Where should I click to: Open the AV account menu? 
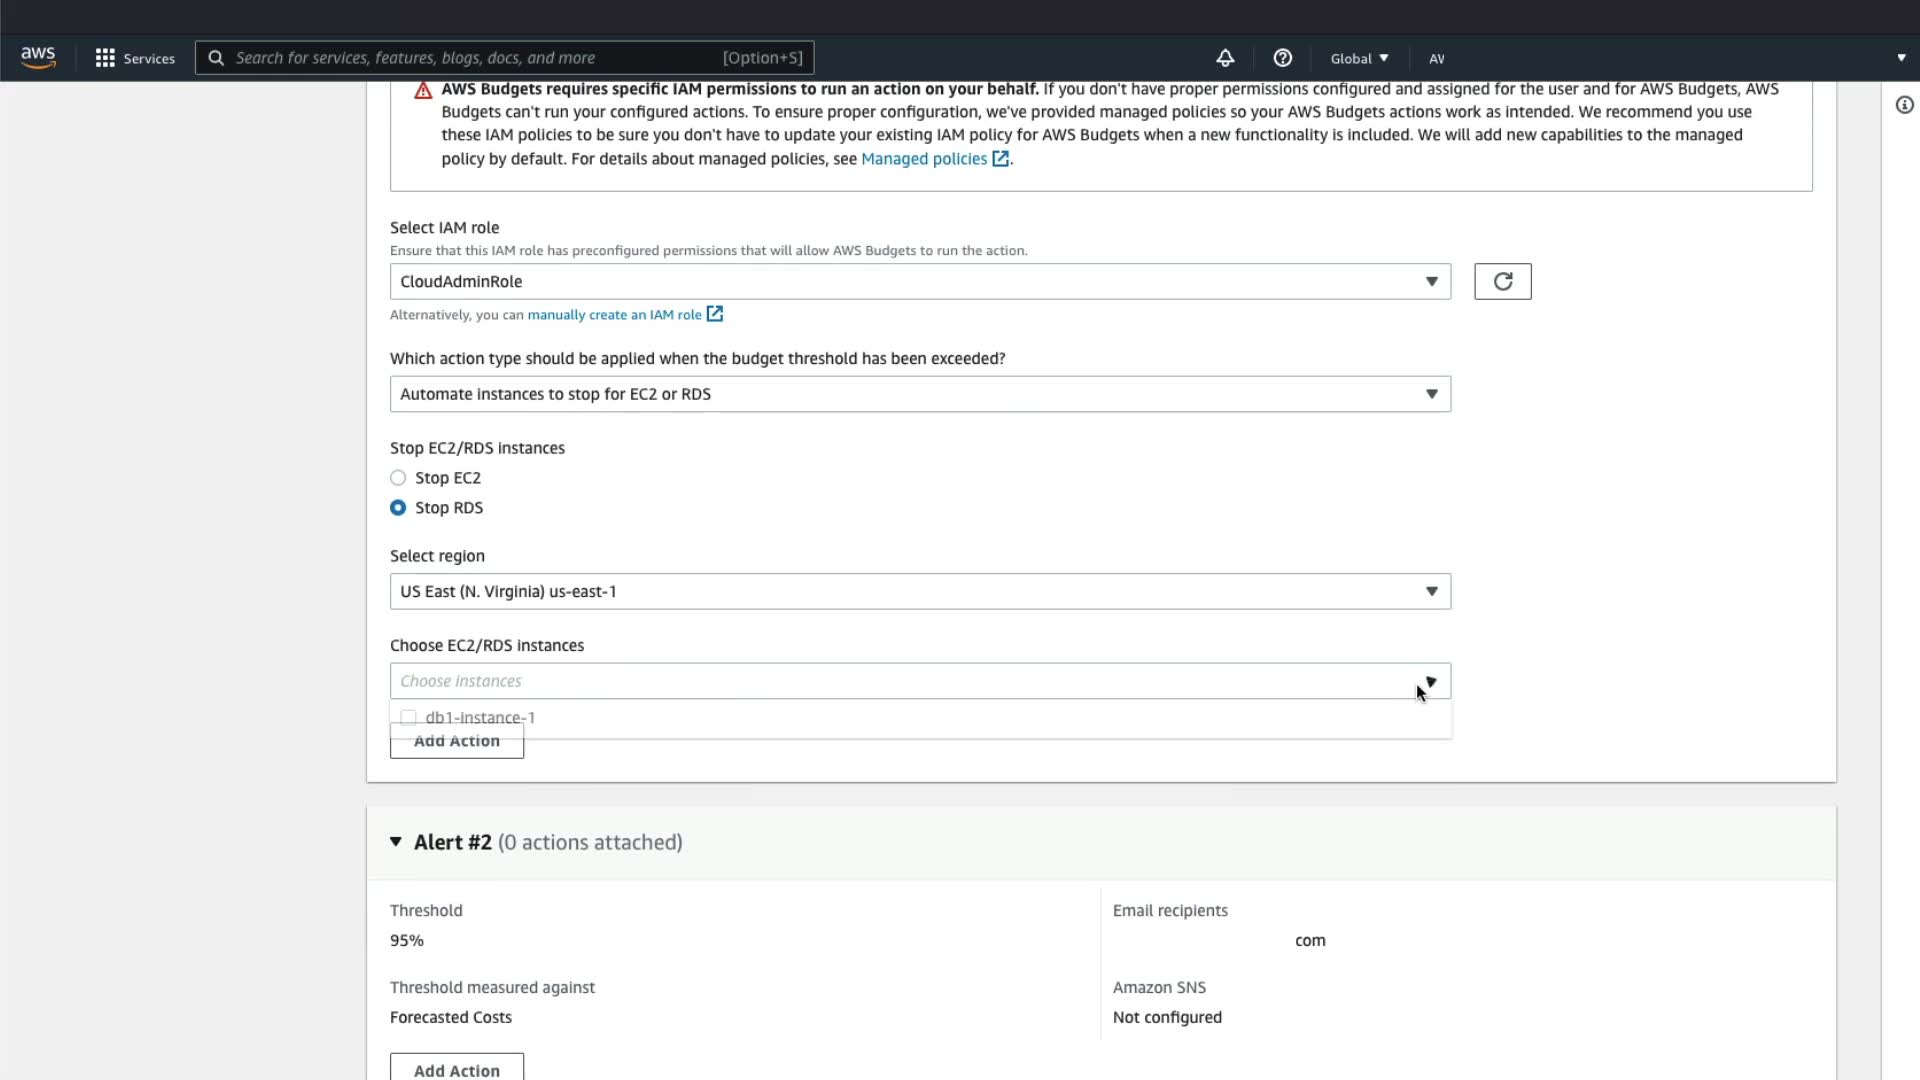click(1436, 58)
